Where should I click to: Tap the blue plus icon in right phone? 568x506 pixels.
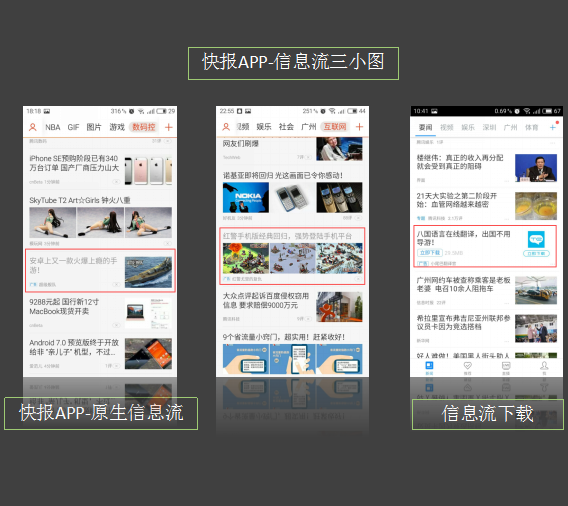point(553,127)
